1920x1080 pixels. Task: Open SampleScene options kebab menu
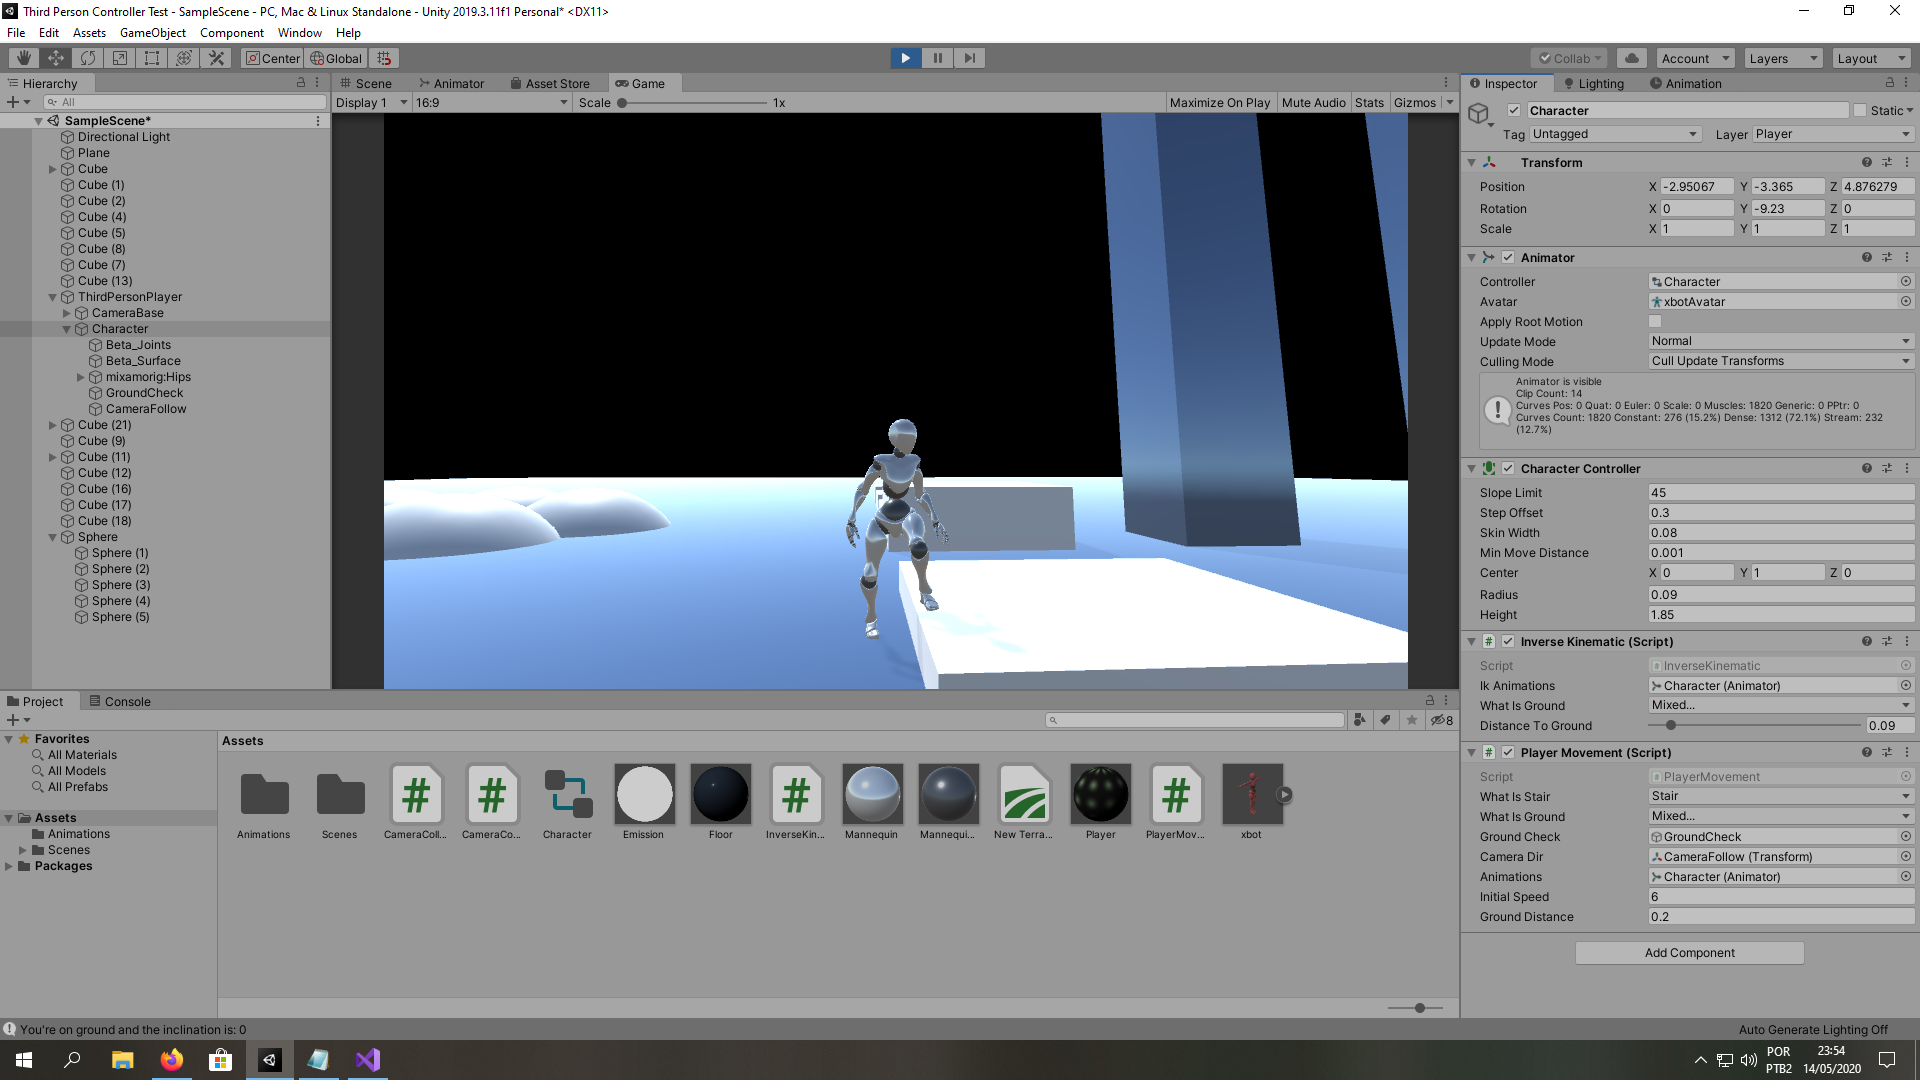pyautogui.click(x=318, y=121)
